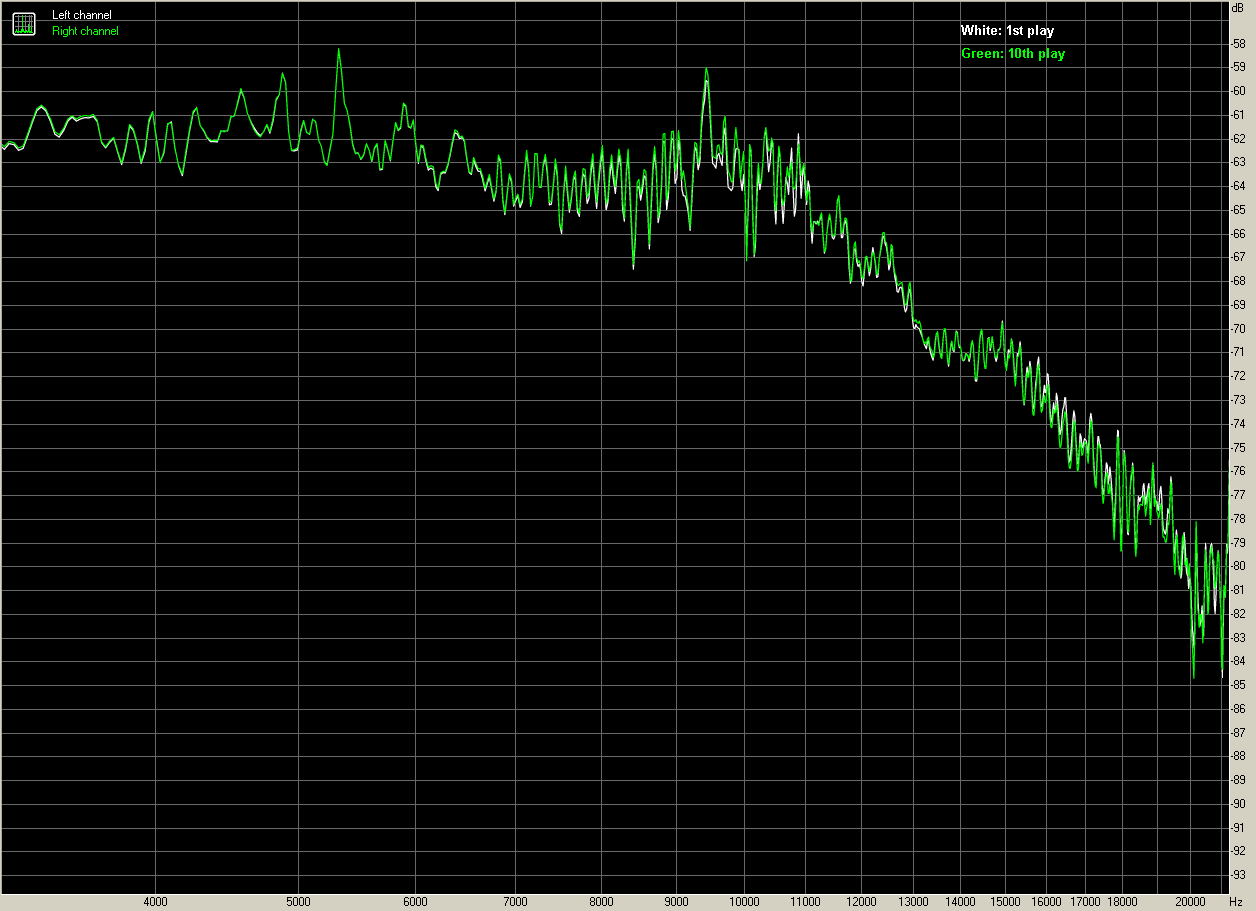Select the green "Right channel" legend label

click(x=85, y=31)
